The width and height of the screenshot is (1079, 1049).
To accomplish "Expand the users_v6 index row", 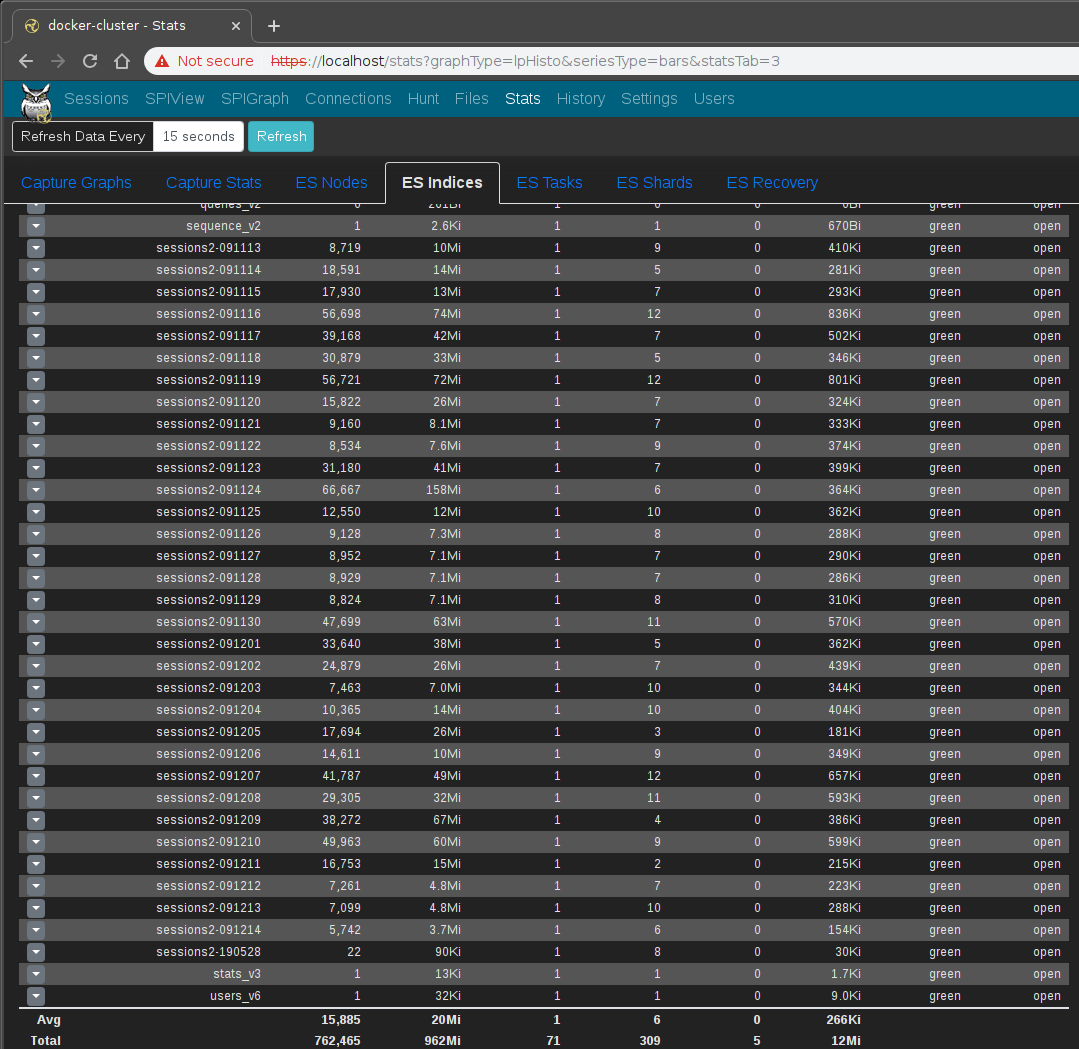I will point(35,996).
